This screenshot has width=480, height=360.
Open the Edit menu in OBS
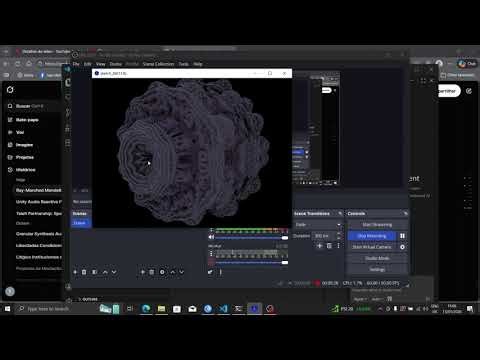(88, 64)
